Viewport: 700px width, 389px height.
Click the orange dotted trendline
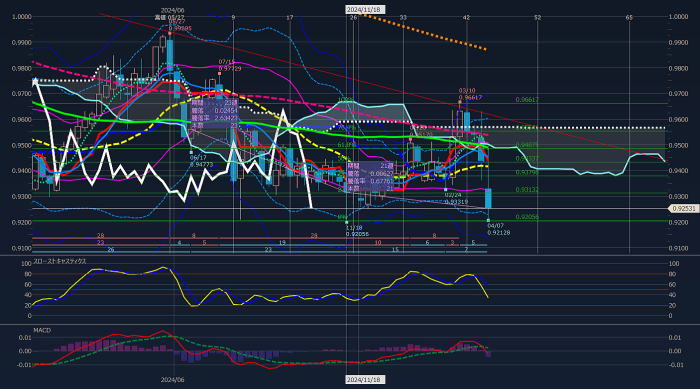tap(424, 33)
